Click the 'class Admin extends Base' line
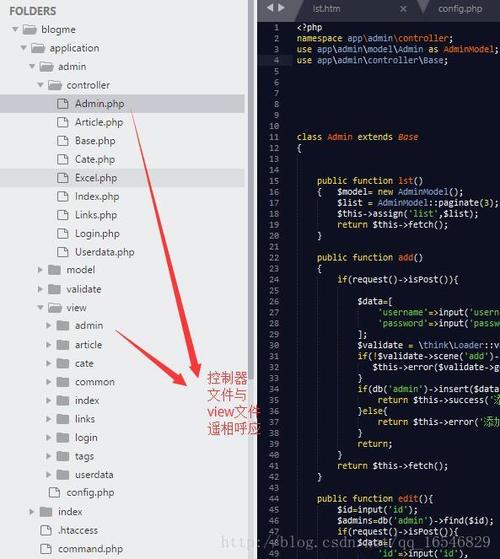The height and width of the screenshot is (559, 500). tap(357, 137)
